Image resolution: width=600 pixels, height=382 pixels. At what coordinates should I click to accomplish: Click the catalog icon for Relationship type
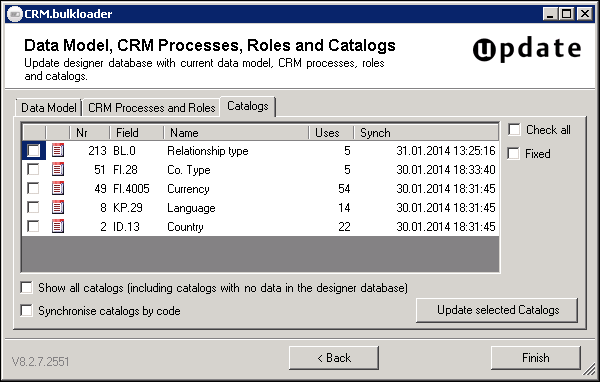coord(58,150)
